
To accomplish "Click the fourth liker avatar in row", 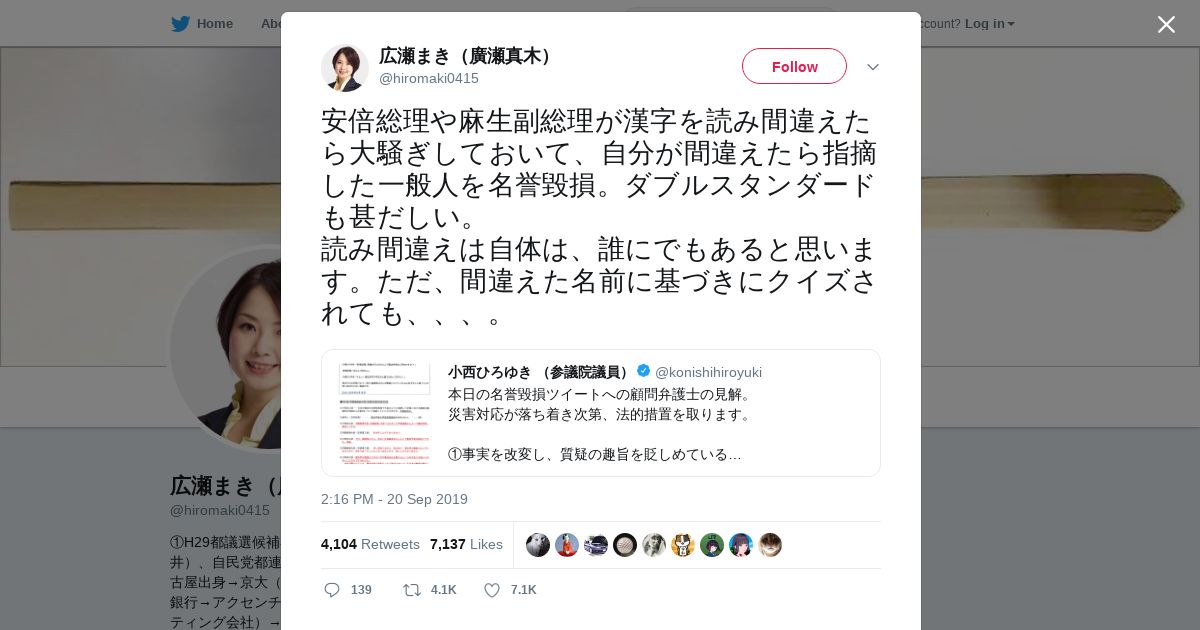I will click(x=625, y=545).
